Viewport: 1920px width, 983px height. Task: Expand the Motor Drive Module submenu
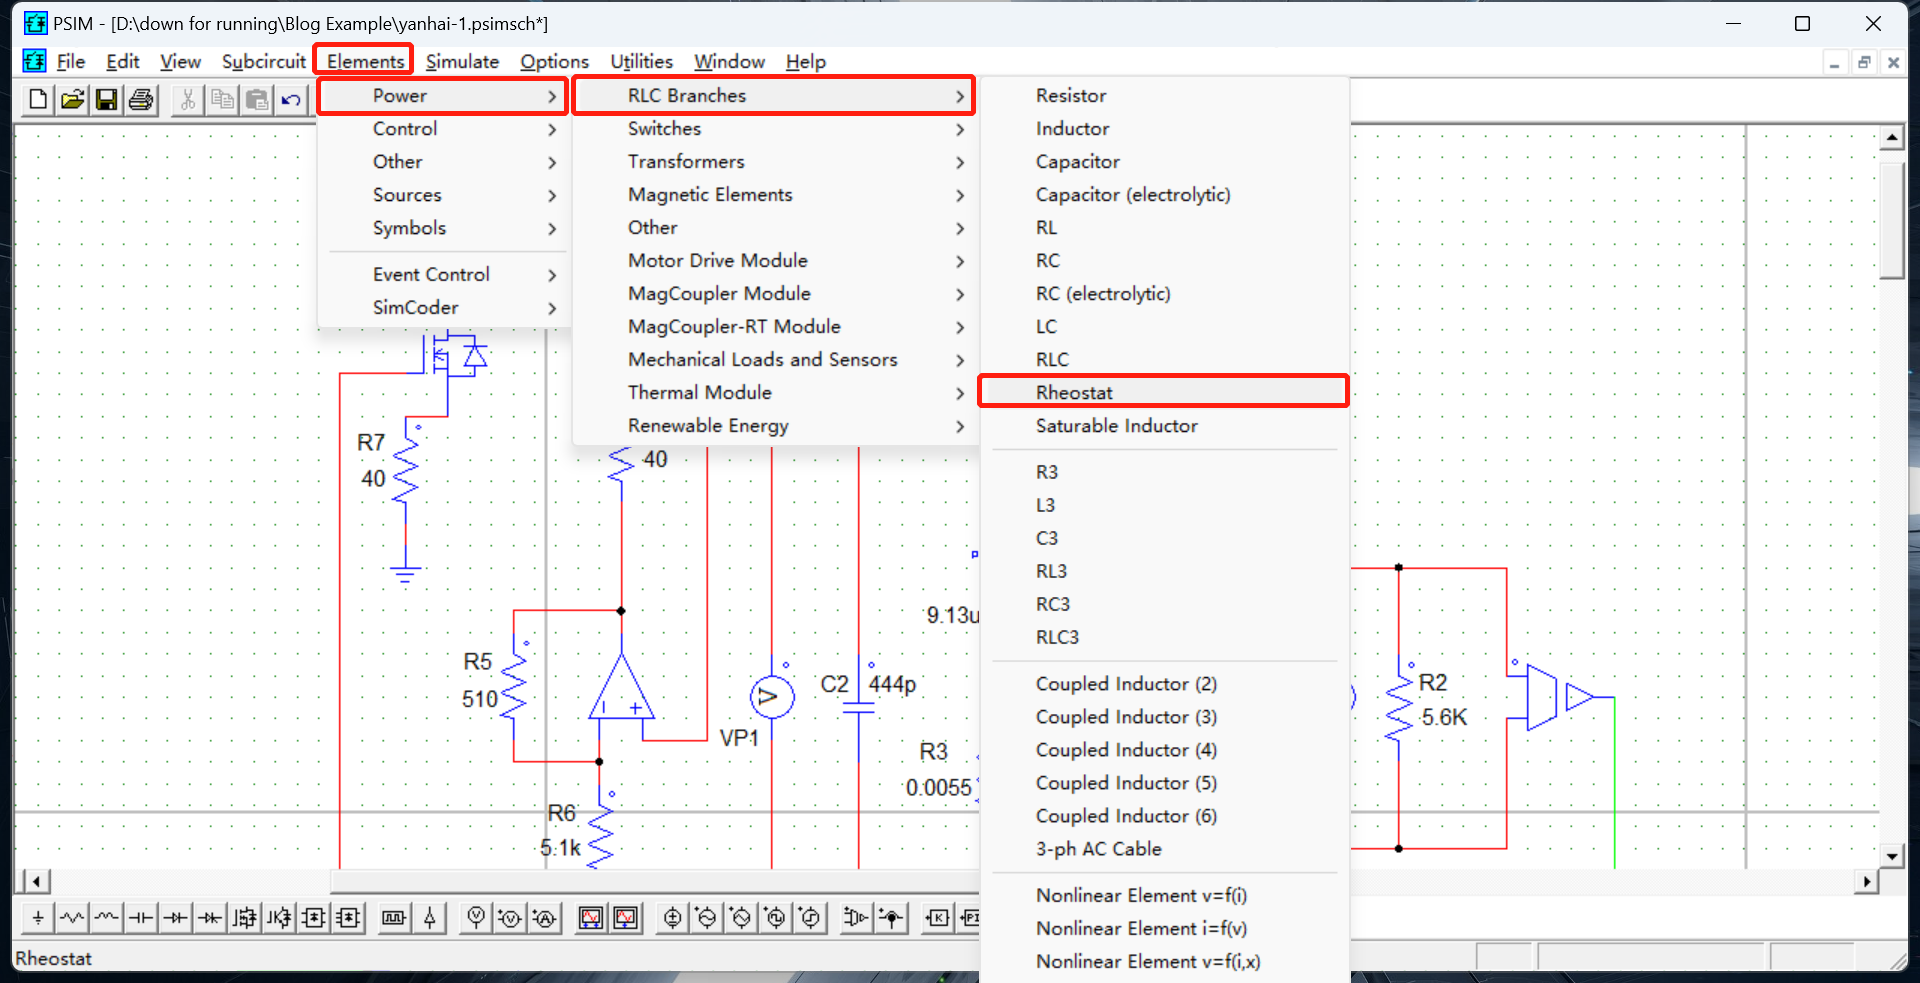point(774,261)
